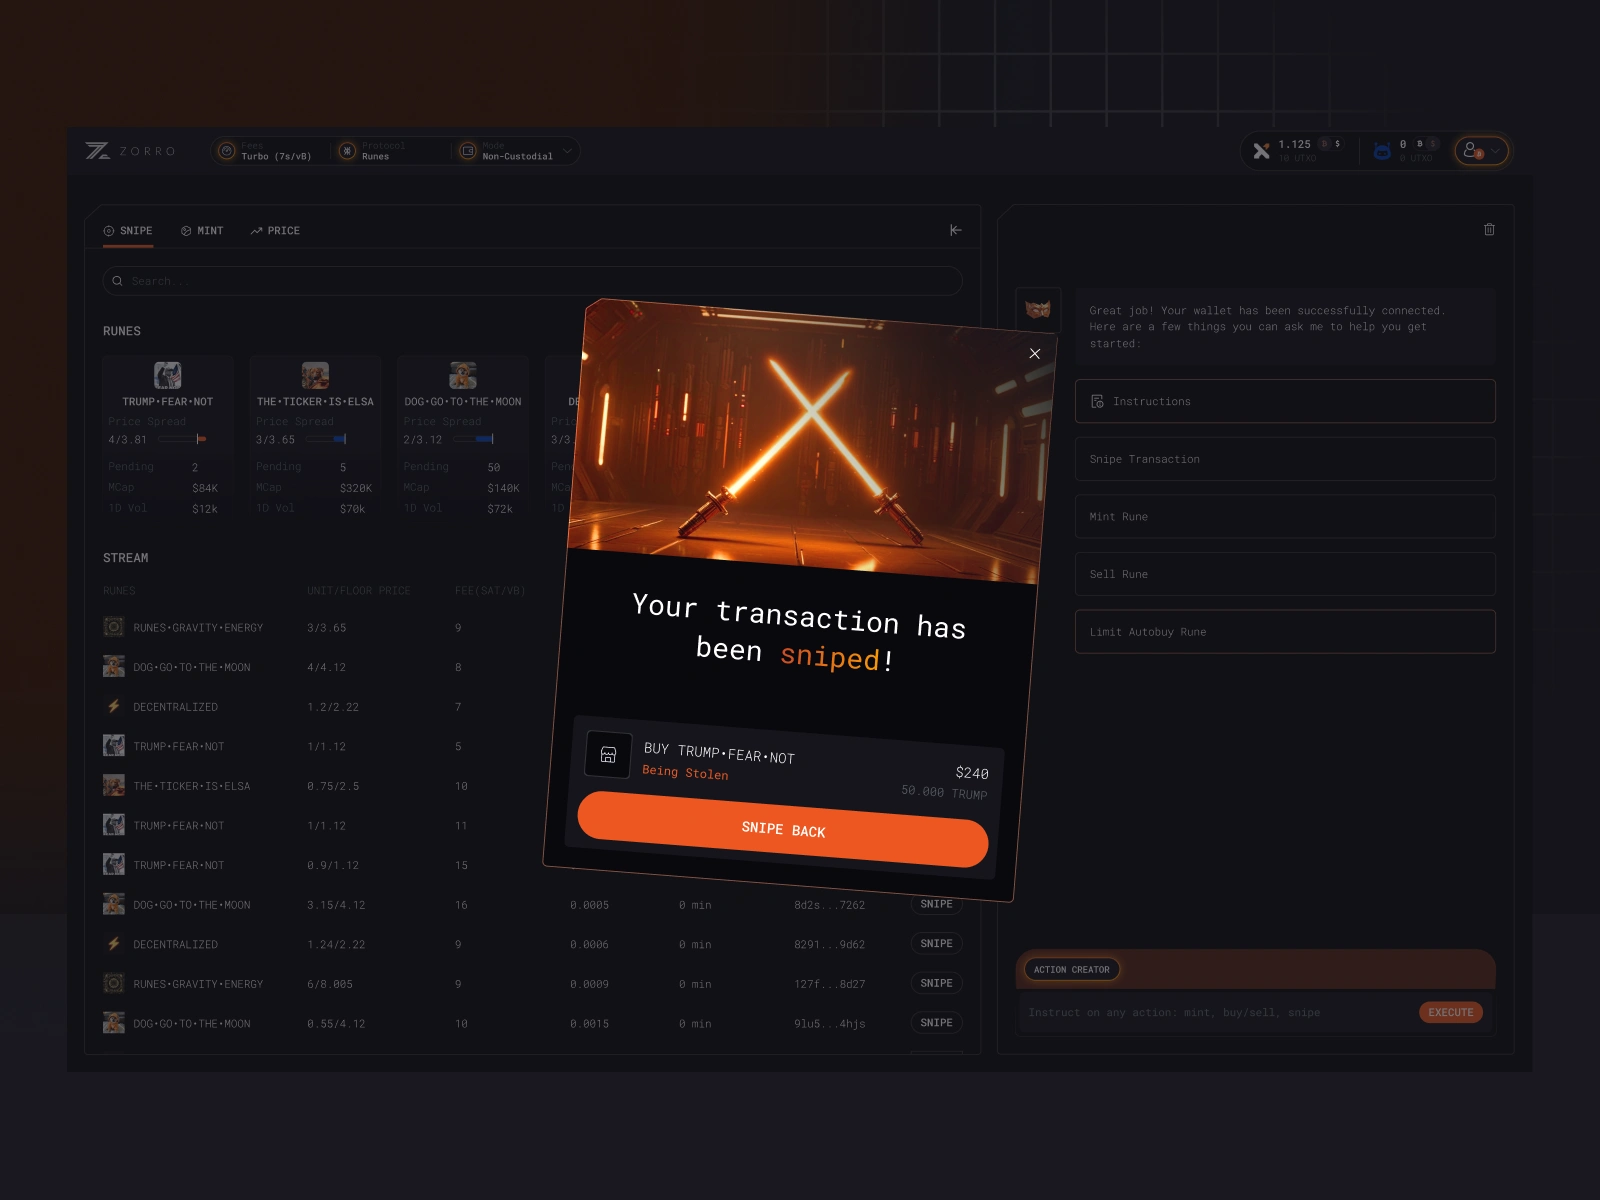
Task: Click the Mode wallet icon in header
Action: pos(468,151)
